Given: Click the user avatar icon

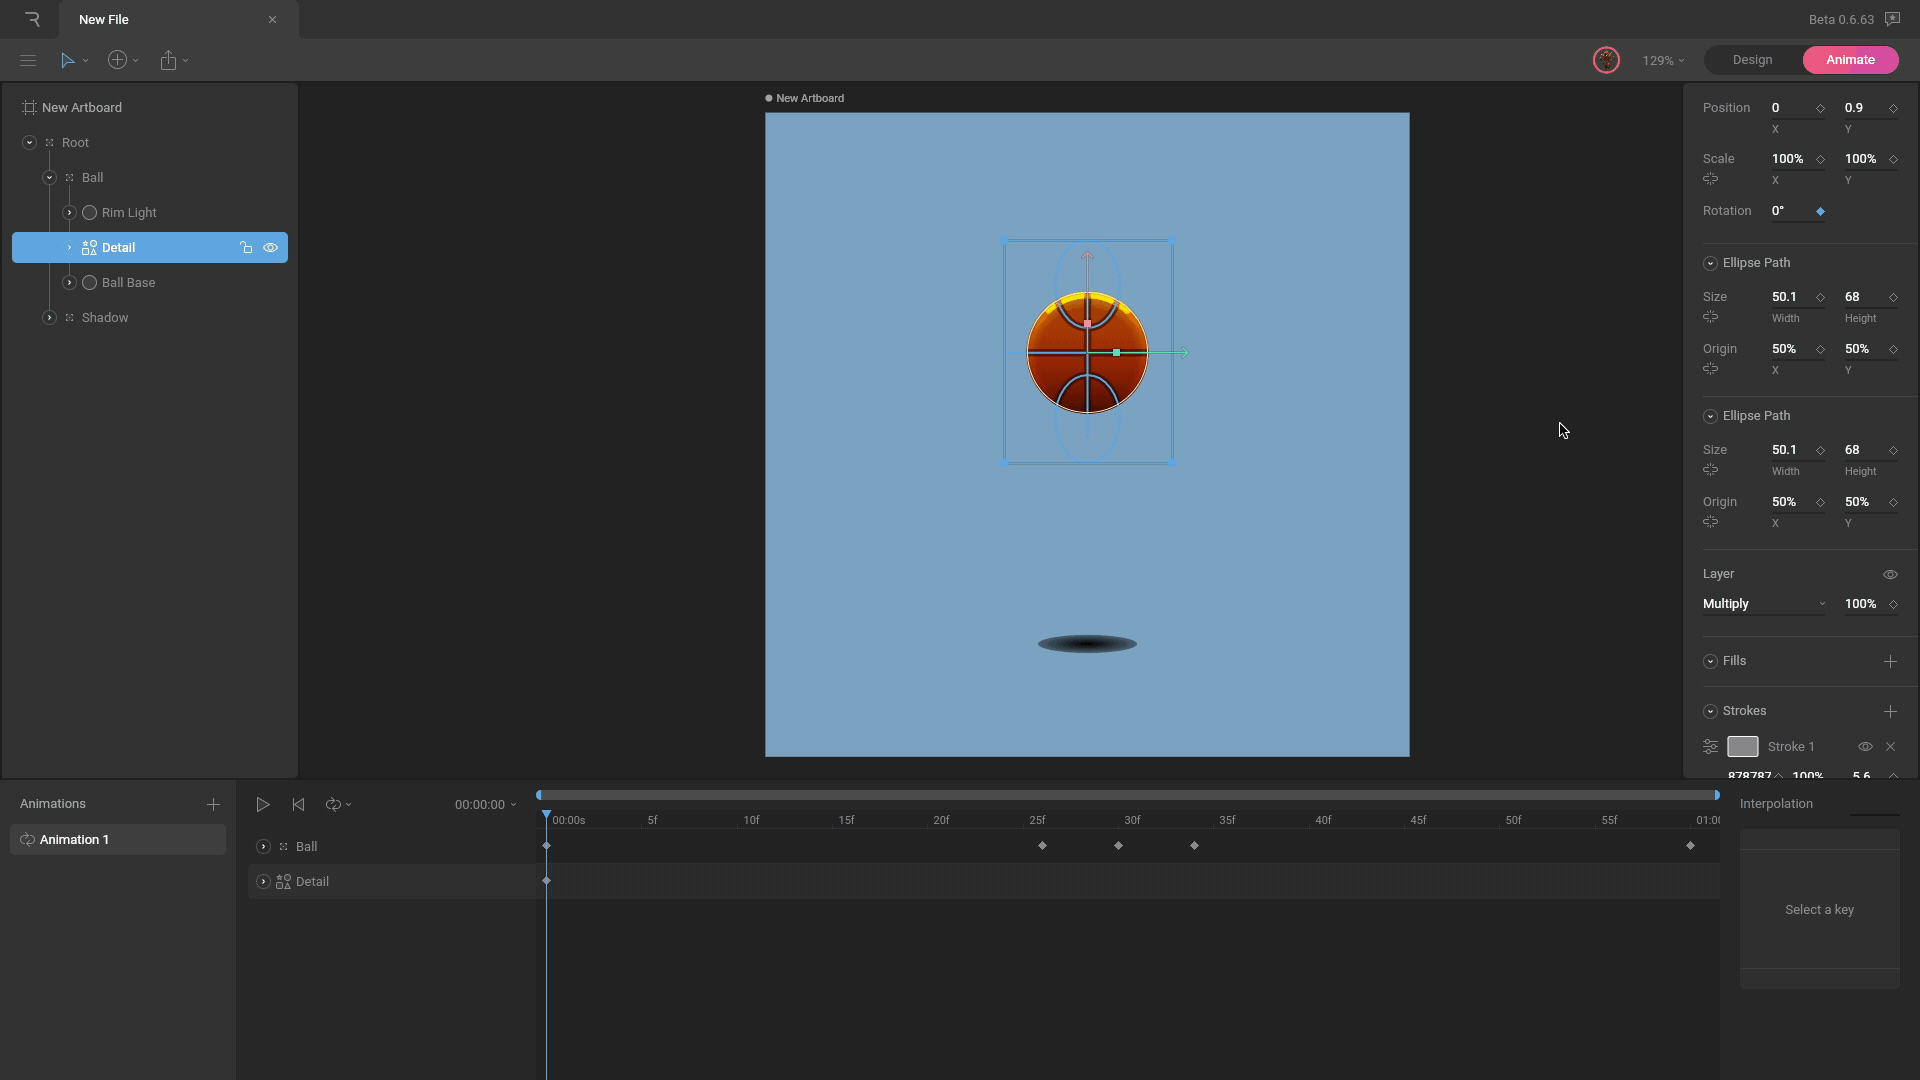Looking at the screenshot, I should pyautogui.click(x=1606, y=60).
